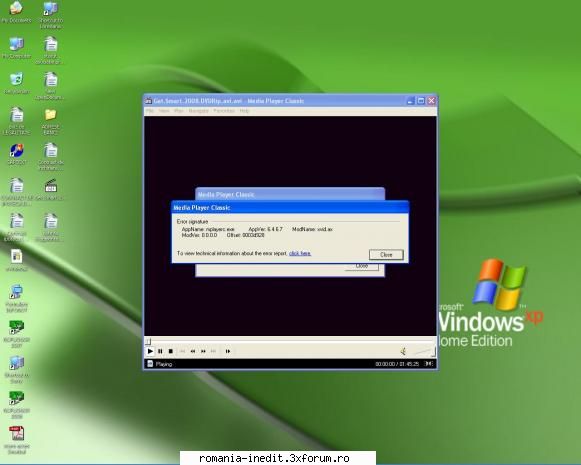Viewport: 581px width, 465px height.
Task: Click Close on the rear Media Player Classic dialog
Action: coord(362,267)
